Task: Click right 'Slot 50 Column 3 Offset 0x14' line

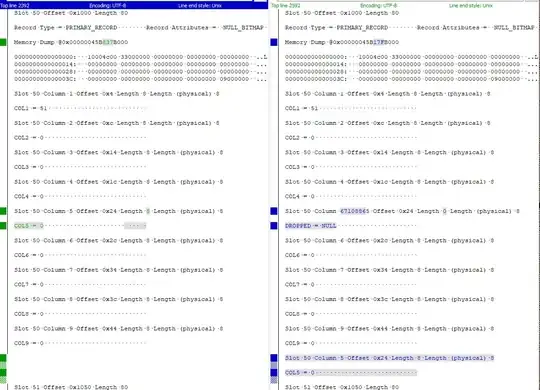Action: [389, 152]
